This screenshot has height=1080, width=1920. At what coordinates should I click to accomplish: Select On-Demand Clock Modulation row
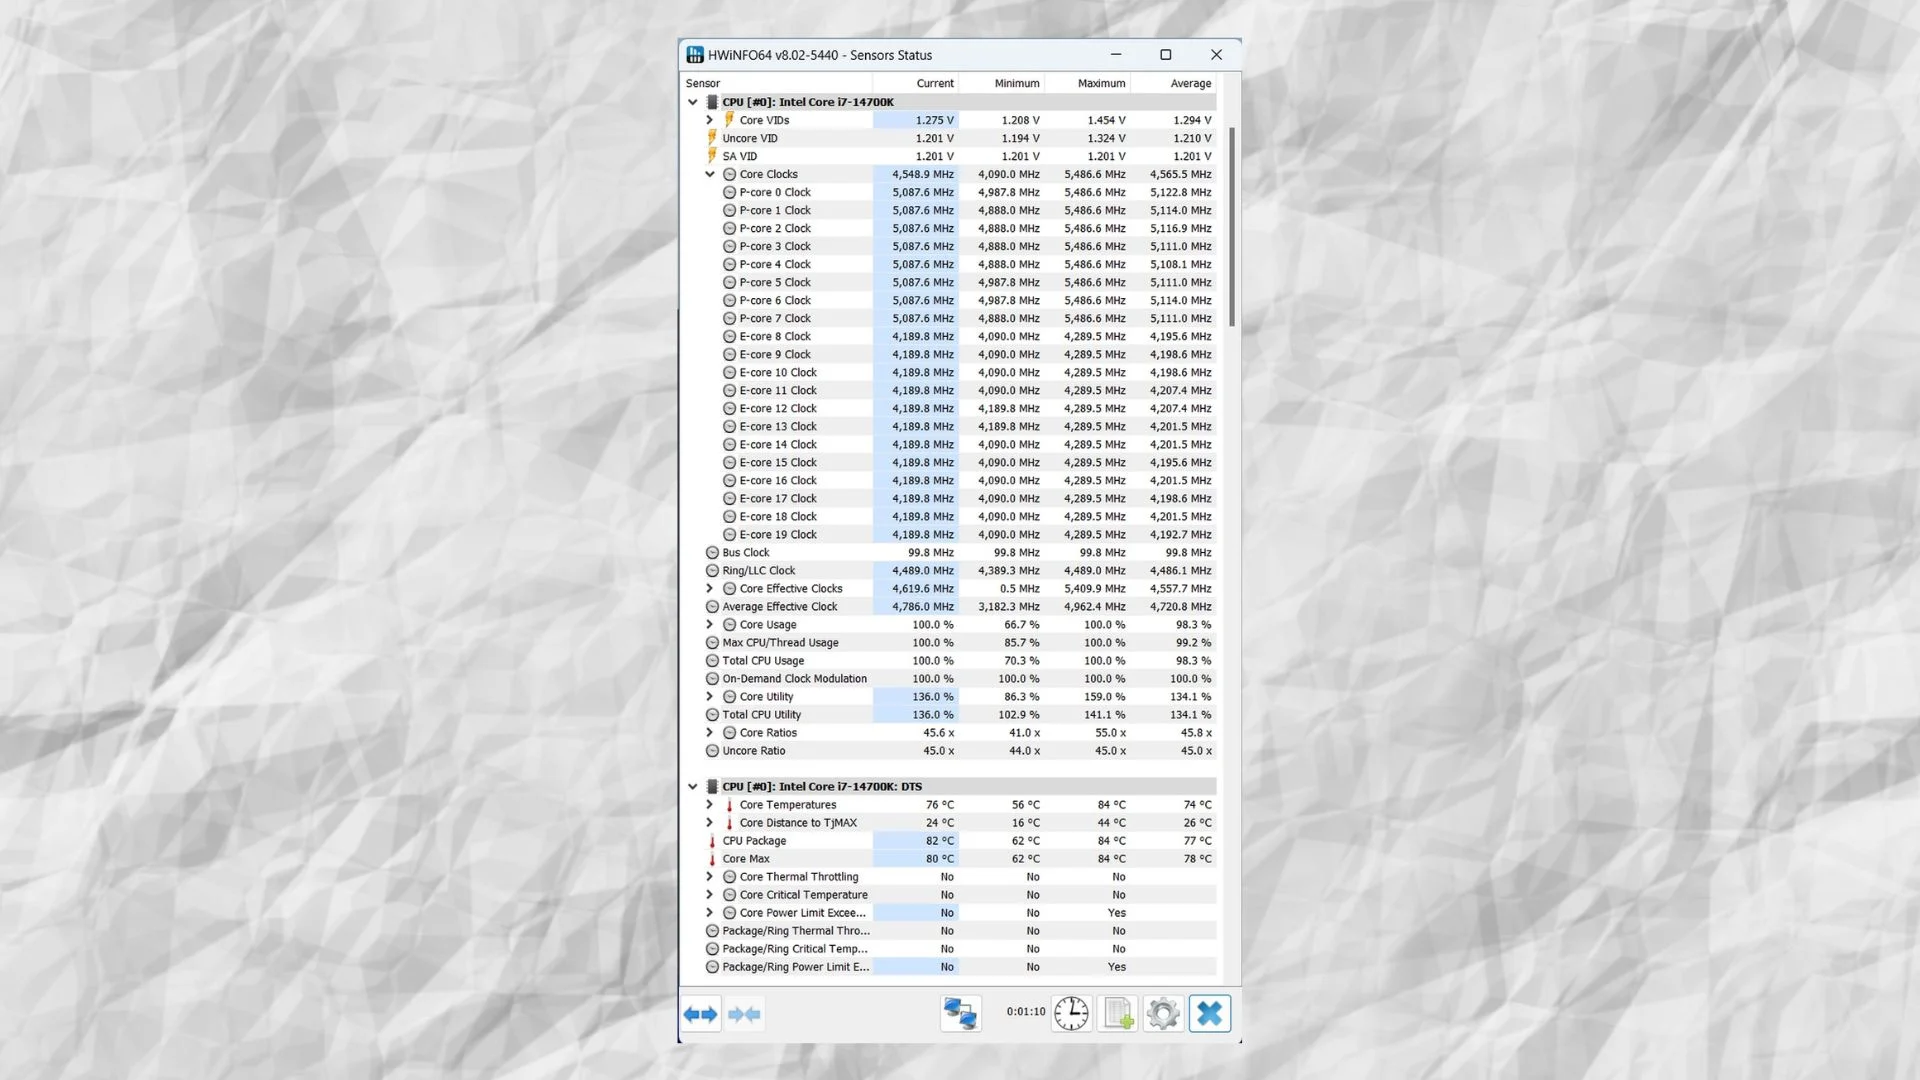coord(949,679)
